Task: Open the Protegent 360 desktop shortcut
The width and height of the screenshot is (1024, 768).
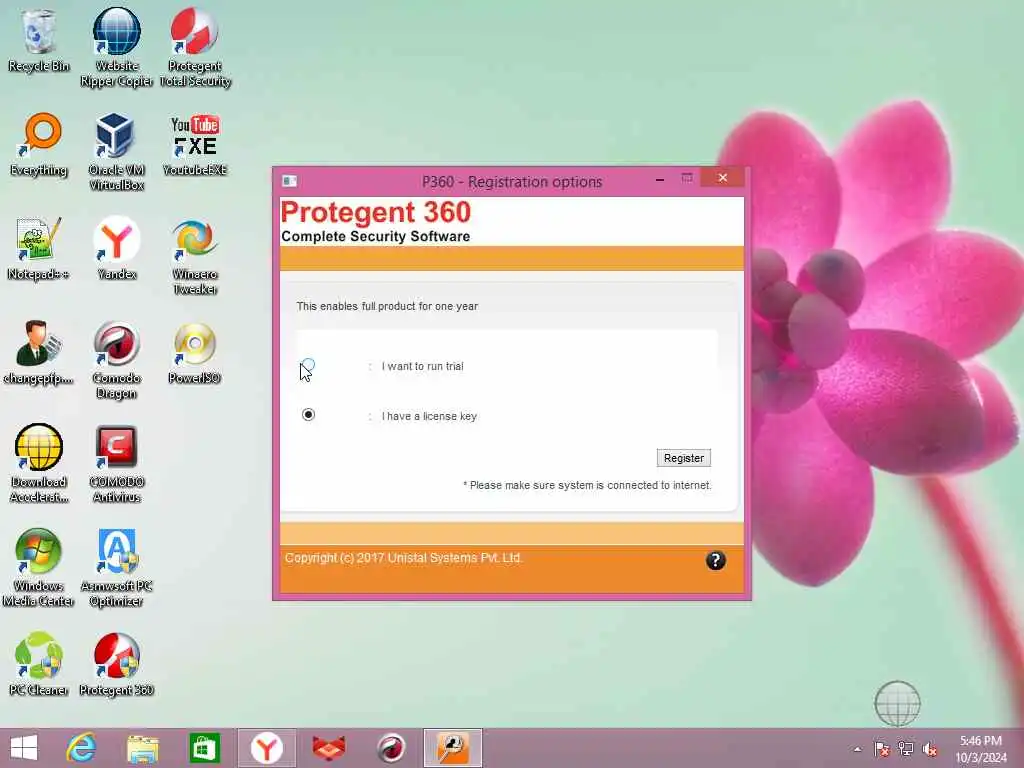Action: point(116,664)
